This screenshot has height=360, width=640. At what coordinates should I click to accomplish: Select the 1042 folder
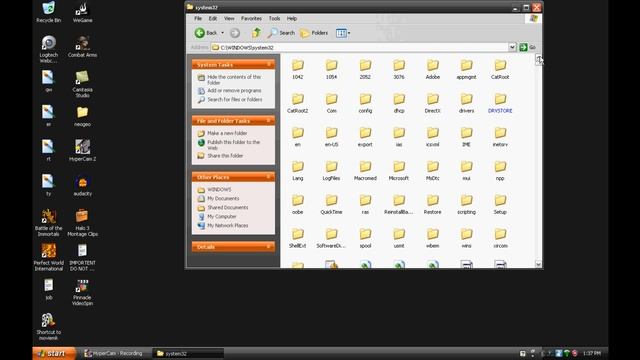click(x=298, y=69)
